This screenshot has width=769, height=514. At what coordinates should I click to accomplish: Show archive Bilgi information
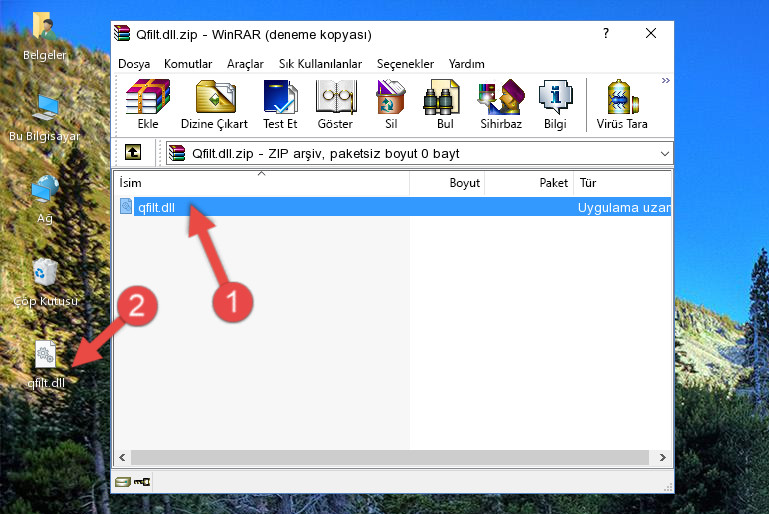(x=555, y=104)
